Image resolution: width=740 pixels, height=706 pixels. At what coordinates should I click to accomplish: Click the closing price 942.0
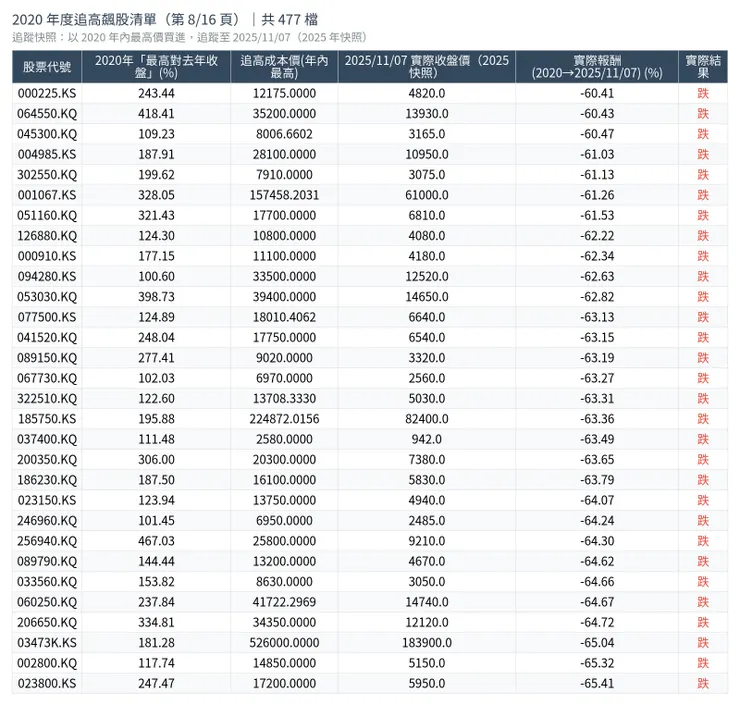coord(427,439)
